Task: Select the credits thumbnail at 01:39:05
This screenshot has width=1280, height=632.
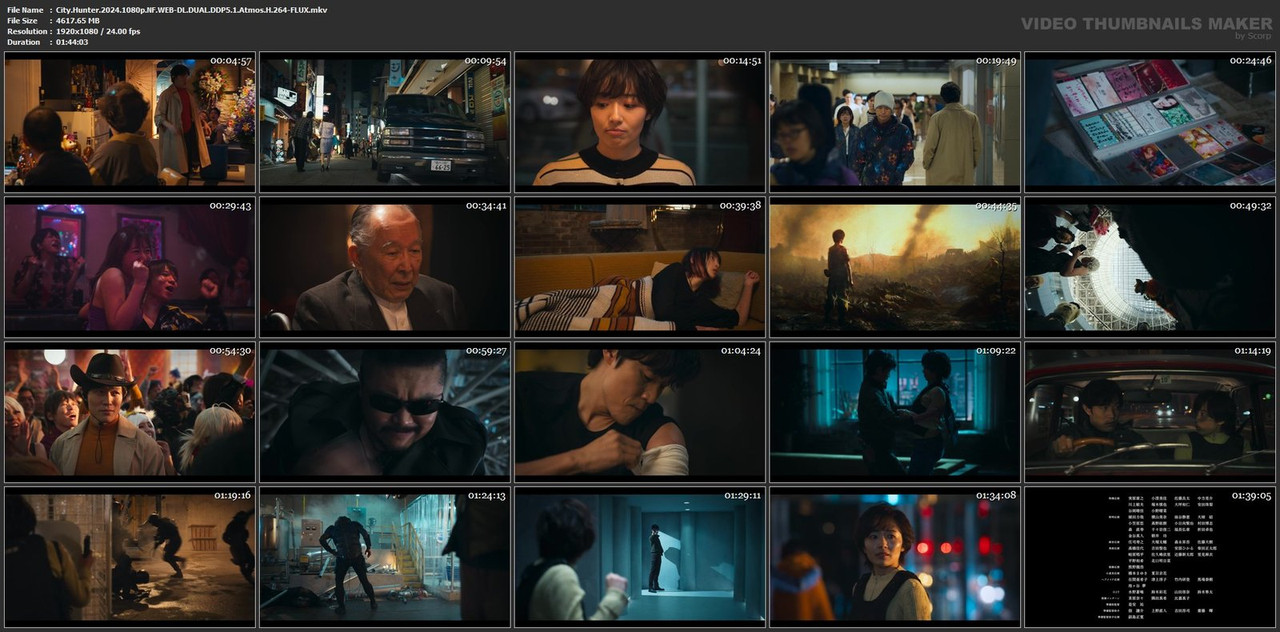Action: tap(1150, 556)
